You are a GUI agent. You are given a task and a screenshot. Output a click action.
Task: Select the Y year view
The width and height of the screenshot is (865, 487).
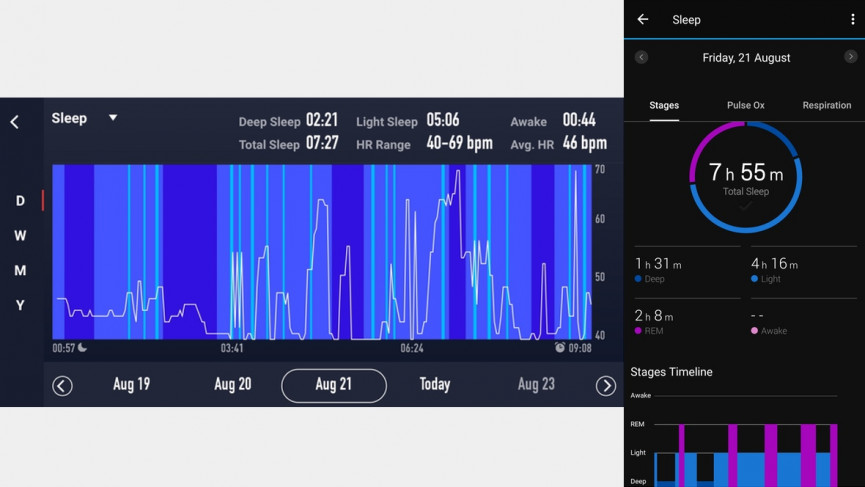pos(20,305)
